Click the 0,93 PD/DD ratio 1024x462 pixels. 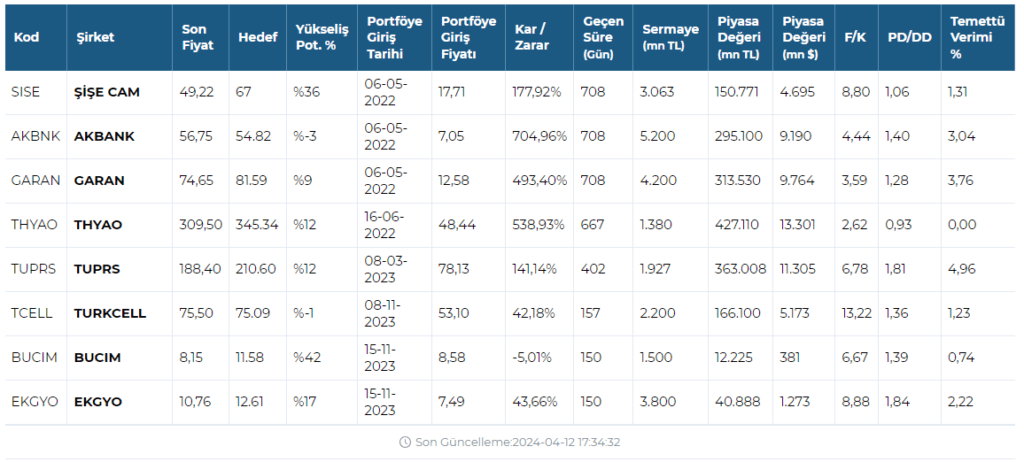[x=899, y=225]
